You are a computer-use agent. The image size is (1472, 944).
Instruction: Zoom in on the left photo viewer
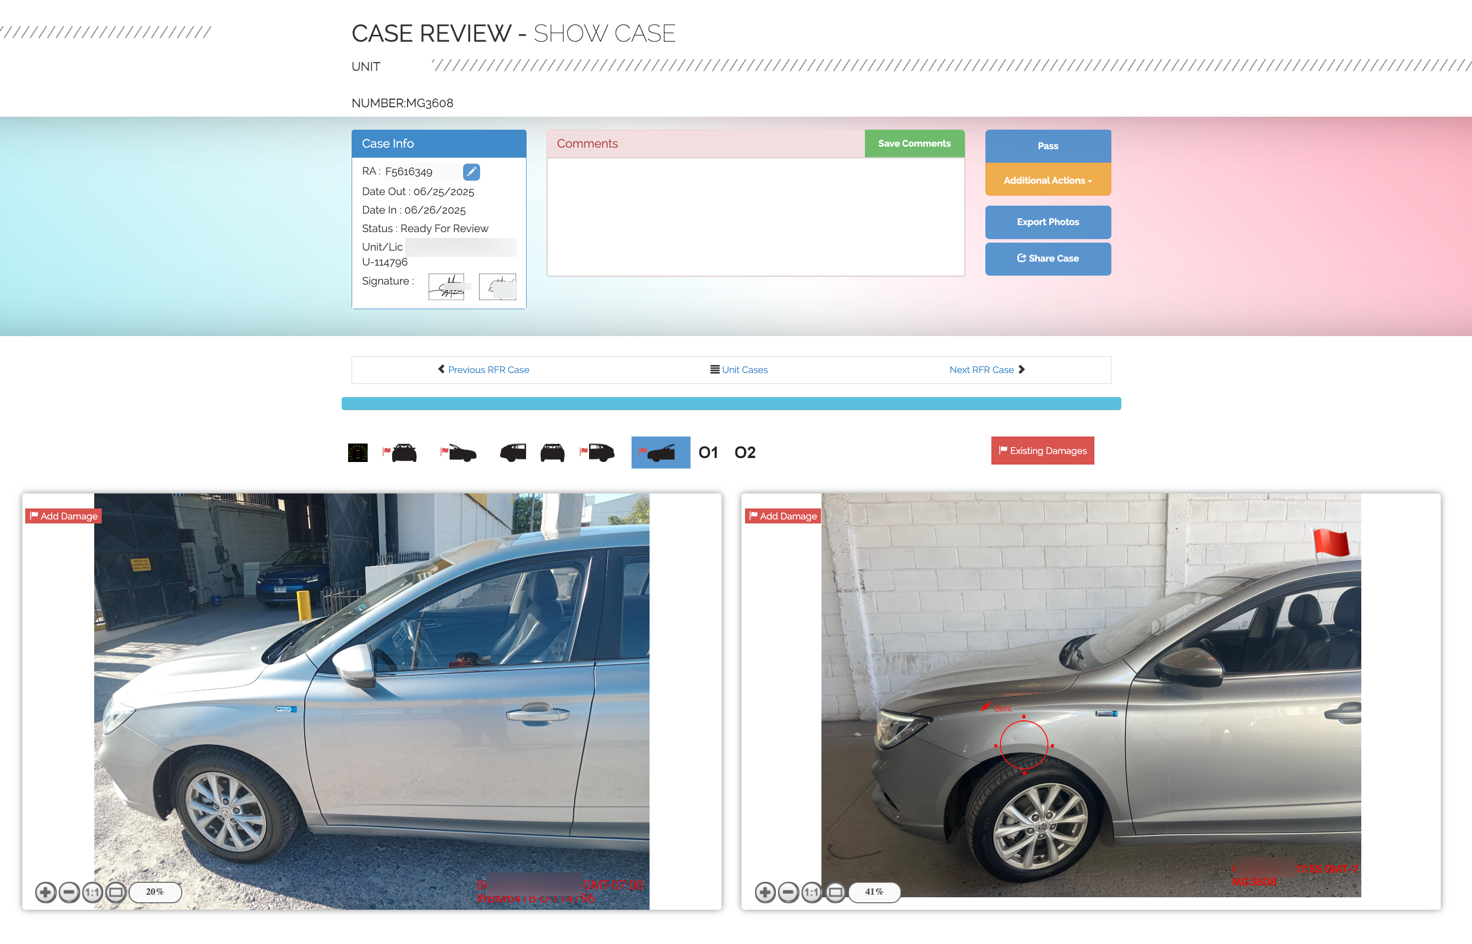click(45, 892)
